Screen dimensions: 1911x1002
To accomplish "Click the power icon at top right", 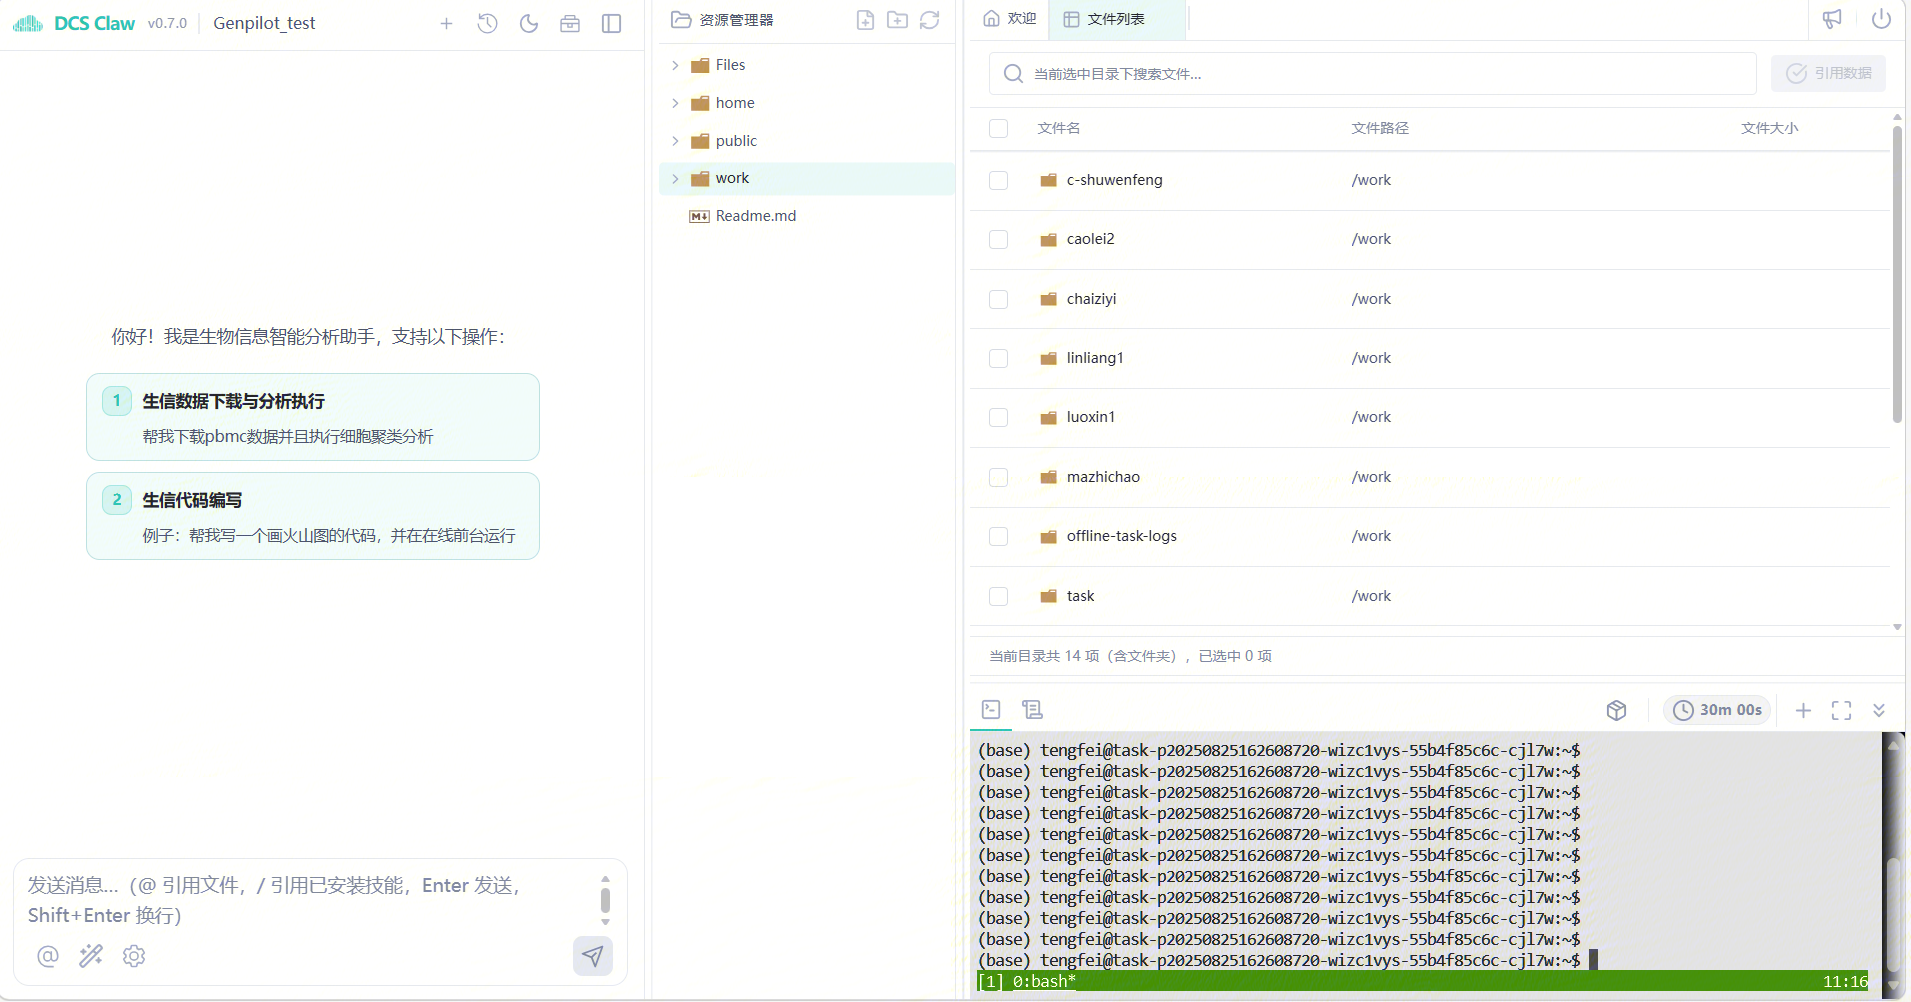I will click(x=1881, y=19).
